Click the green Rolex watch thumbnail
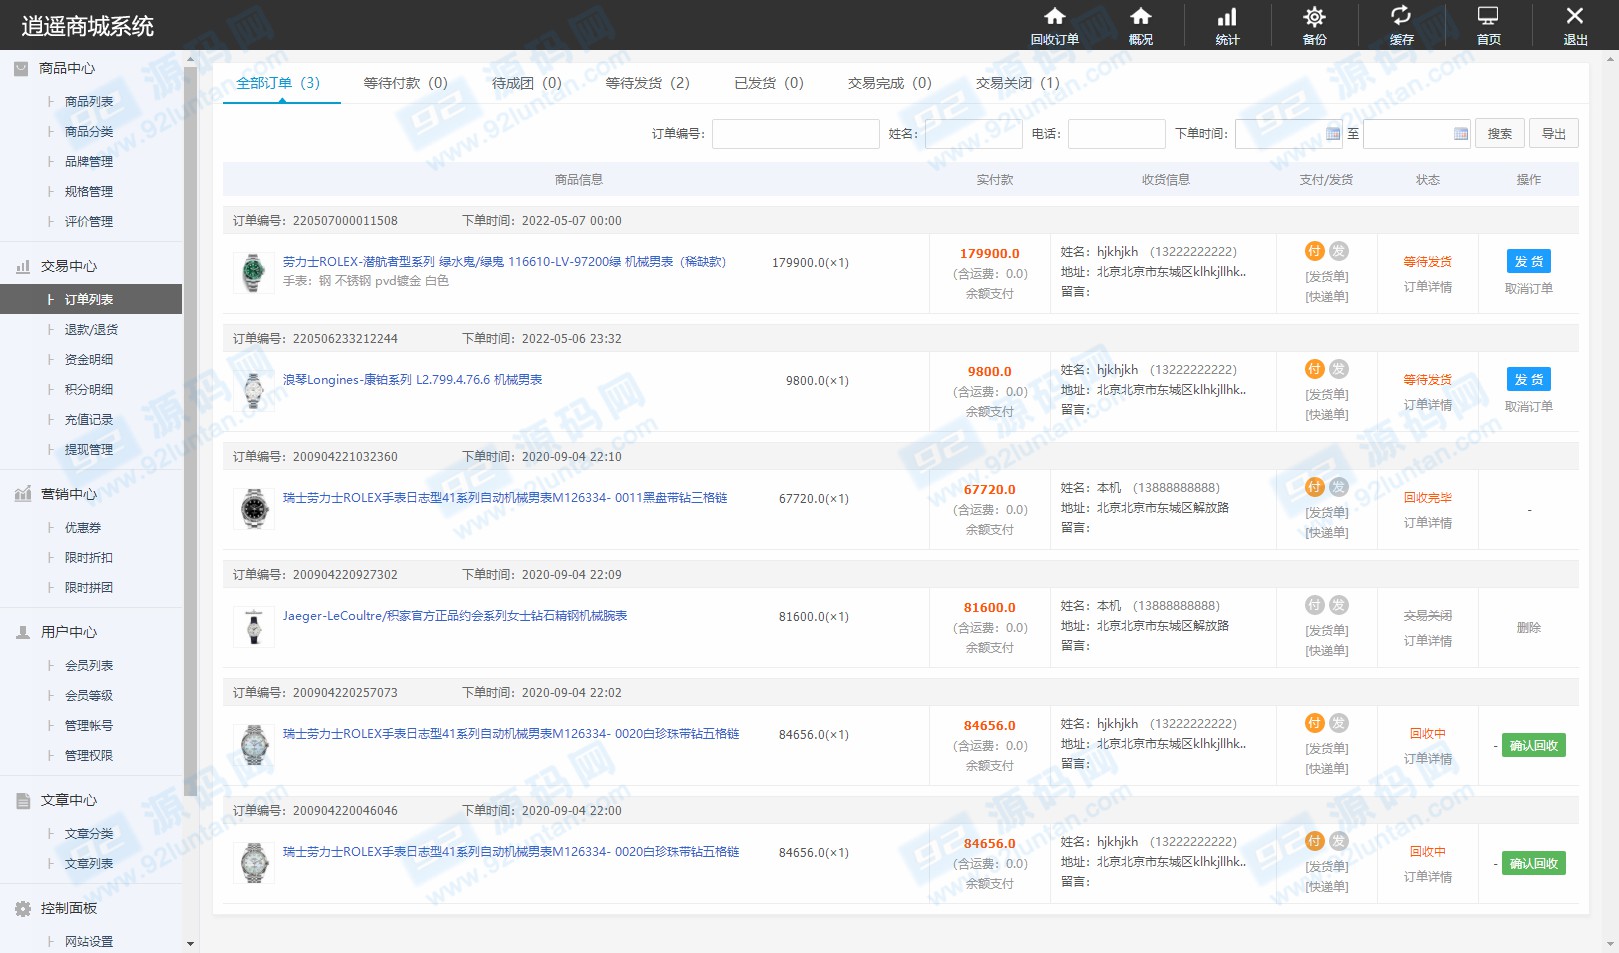 [x=253, y=272]
